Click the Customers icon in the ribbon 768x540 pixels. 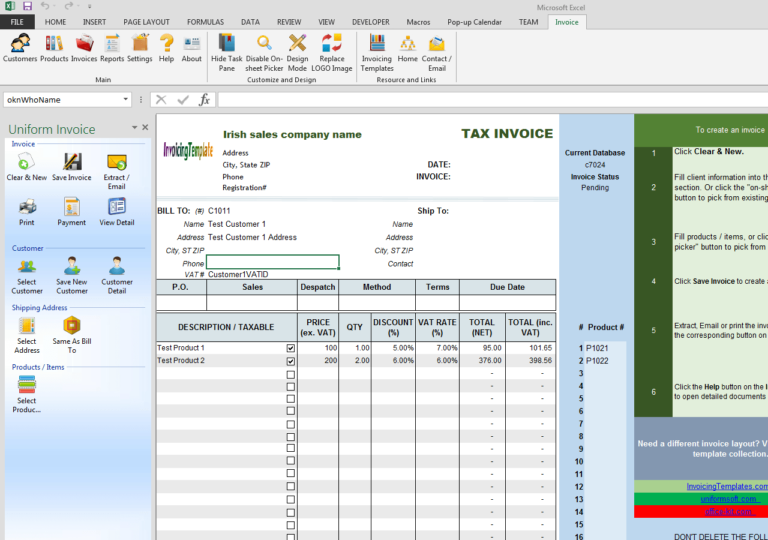click(19, 46)
